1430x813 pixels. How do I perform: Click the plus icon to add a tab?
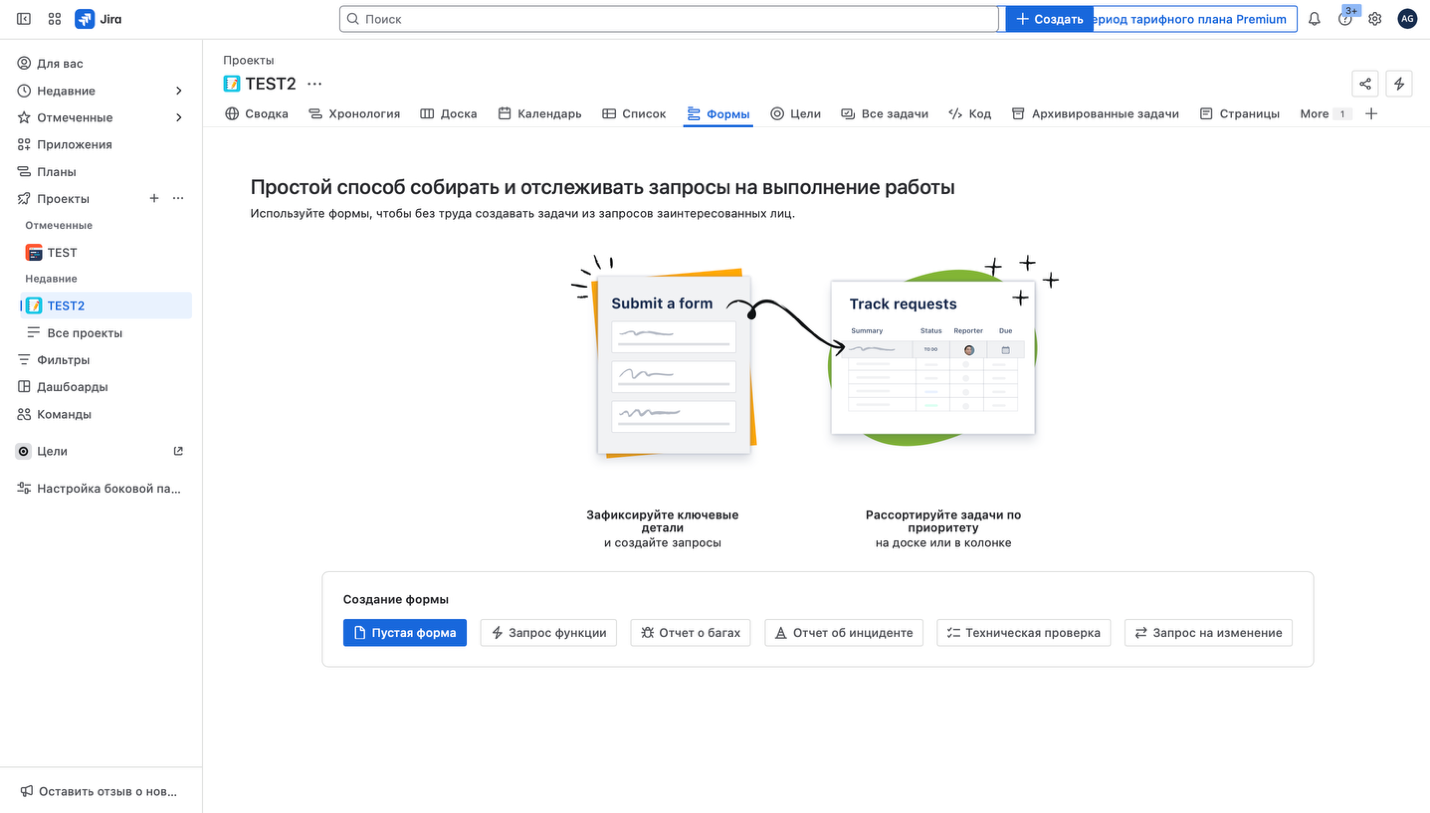point(1371,114)
